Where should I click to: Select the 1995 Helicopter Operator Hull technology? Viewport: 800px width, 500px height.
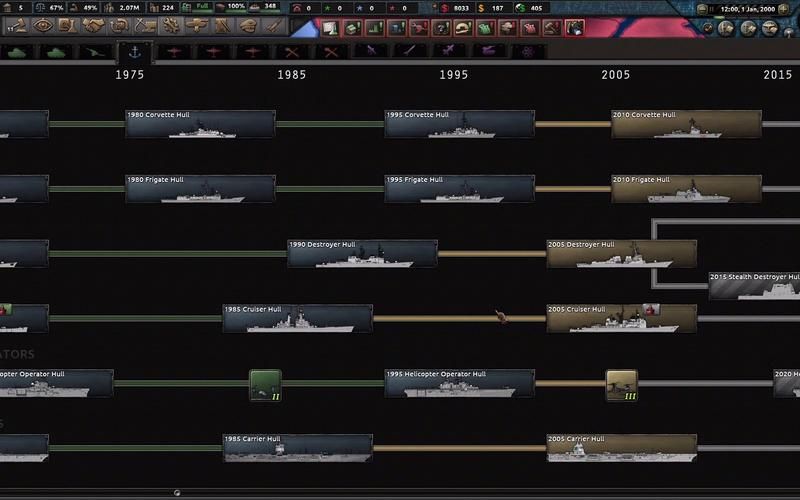[x=460, y=383]
